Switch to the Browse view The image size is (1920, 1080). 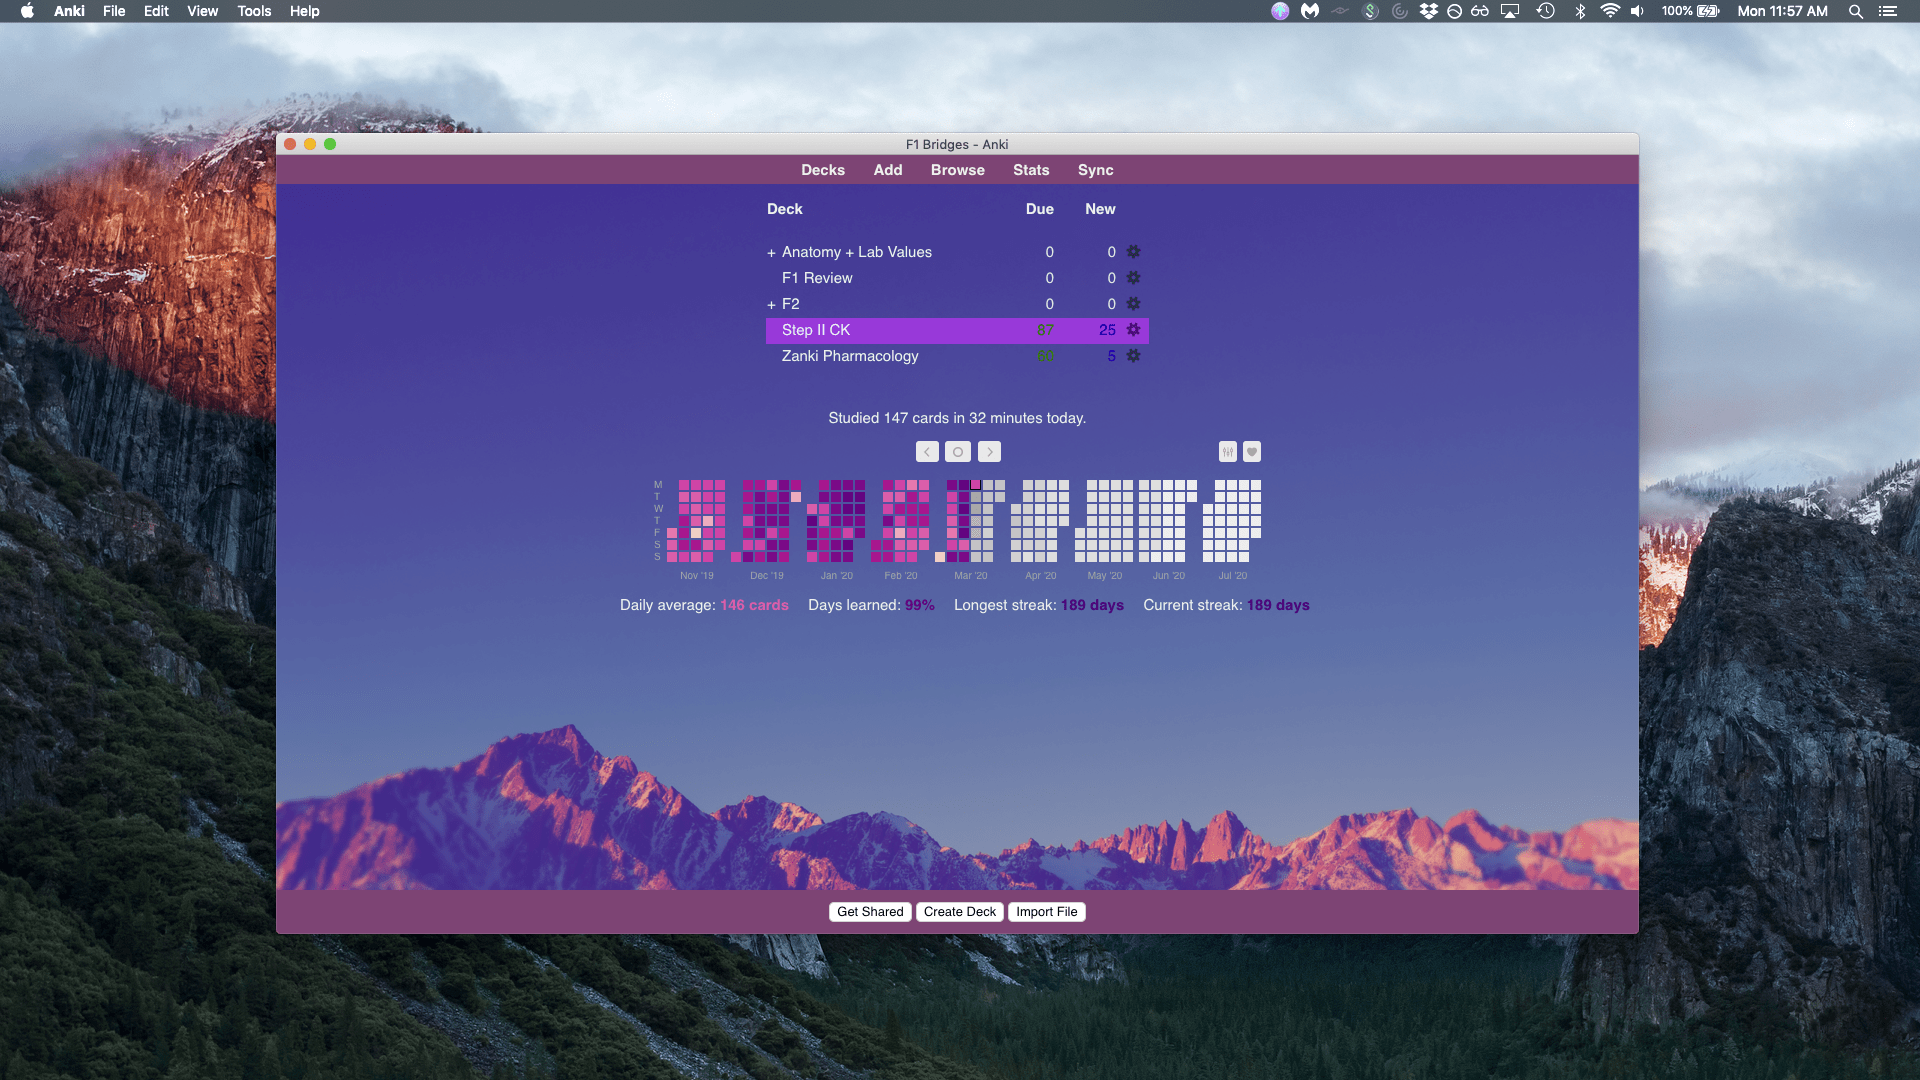[957, 170]
